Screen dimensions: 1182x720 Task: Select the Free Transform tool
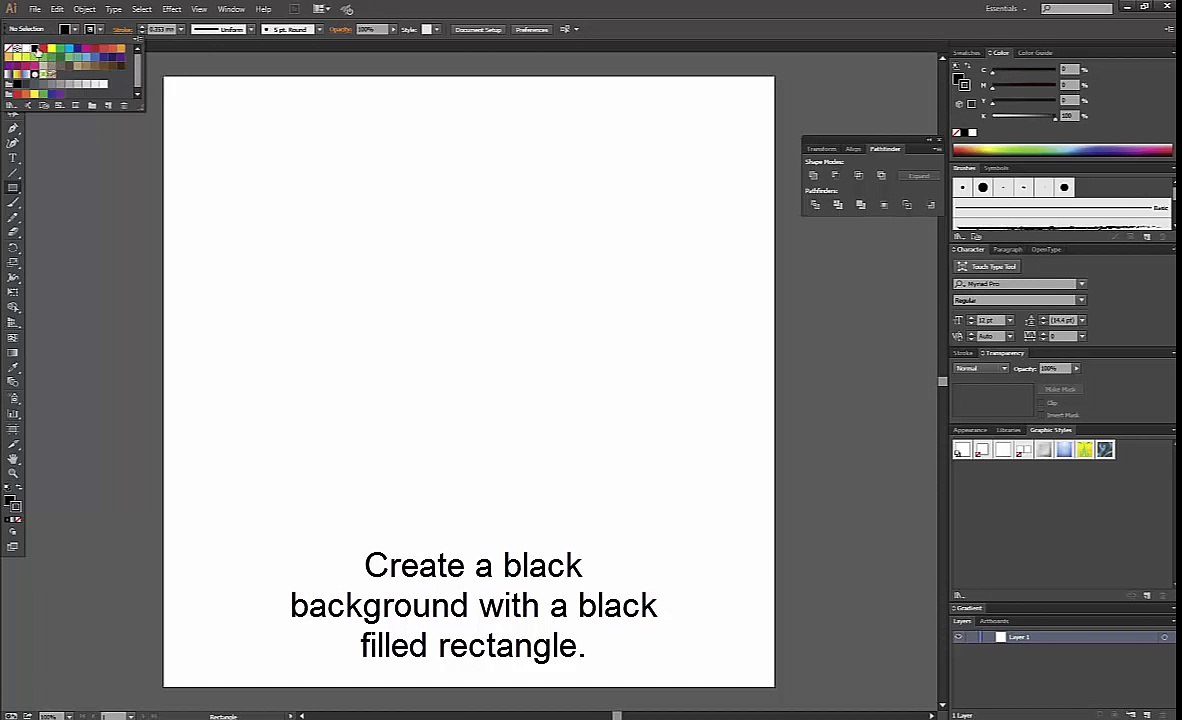(x=13, y=293)
